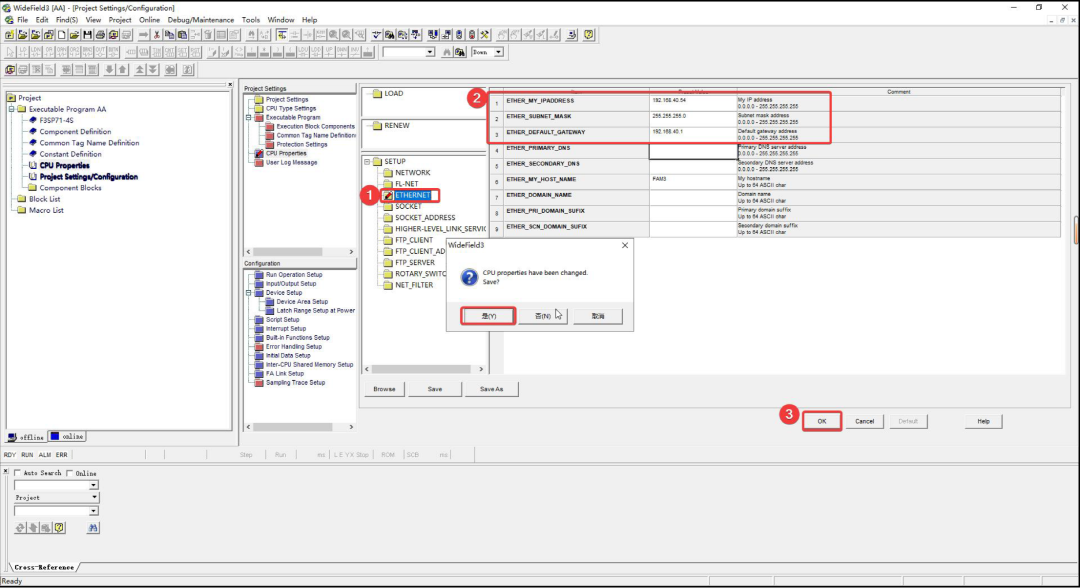Click the printer icon in the toolbar

click(101, 34)
